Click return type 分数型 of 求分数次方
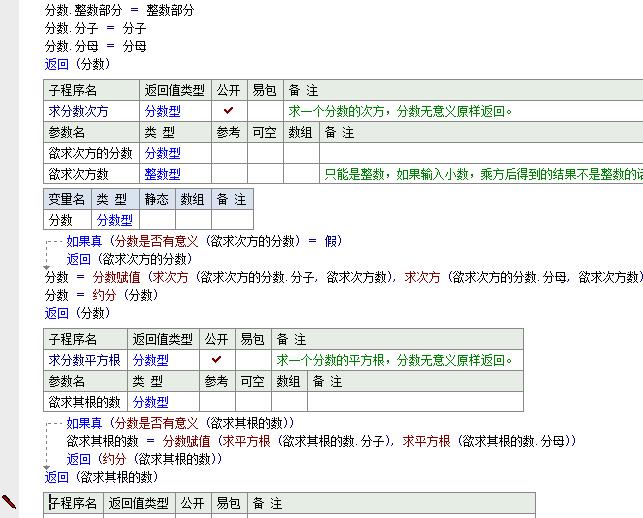This screenshot has width=643, height=518. pyautogui.click(x=162, y=111)
